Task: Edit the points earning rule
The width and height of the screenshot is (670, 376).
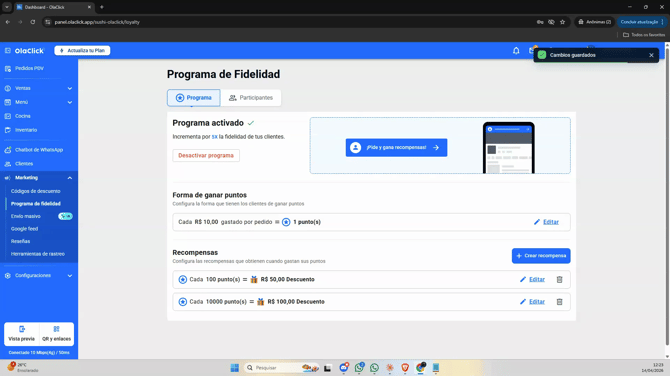Action: pos(551,222)
